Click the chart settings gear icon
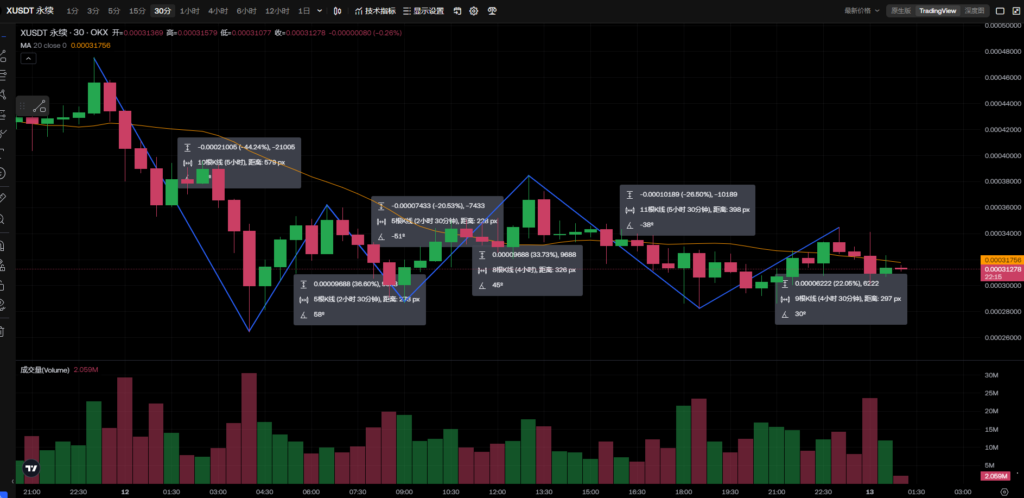Screen dimensions: 1024x498 [473, 11]
